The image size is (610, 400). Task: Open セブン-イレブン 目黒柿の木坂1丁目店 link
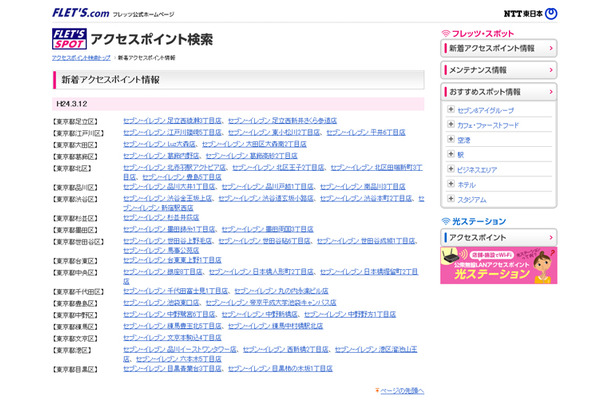click(280, 368)
